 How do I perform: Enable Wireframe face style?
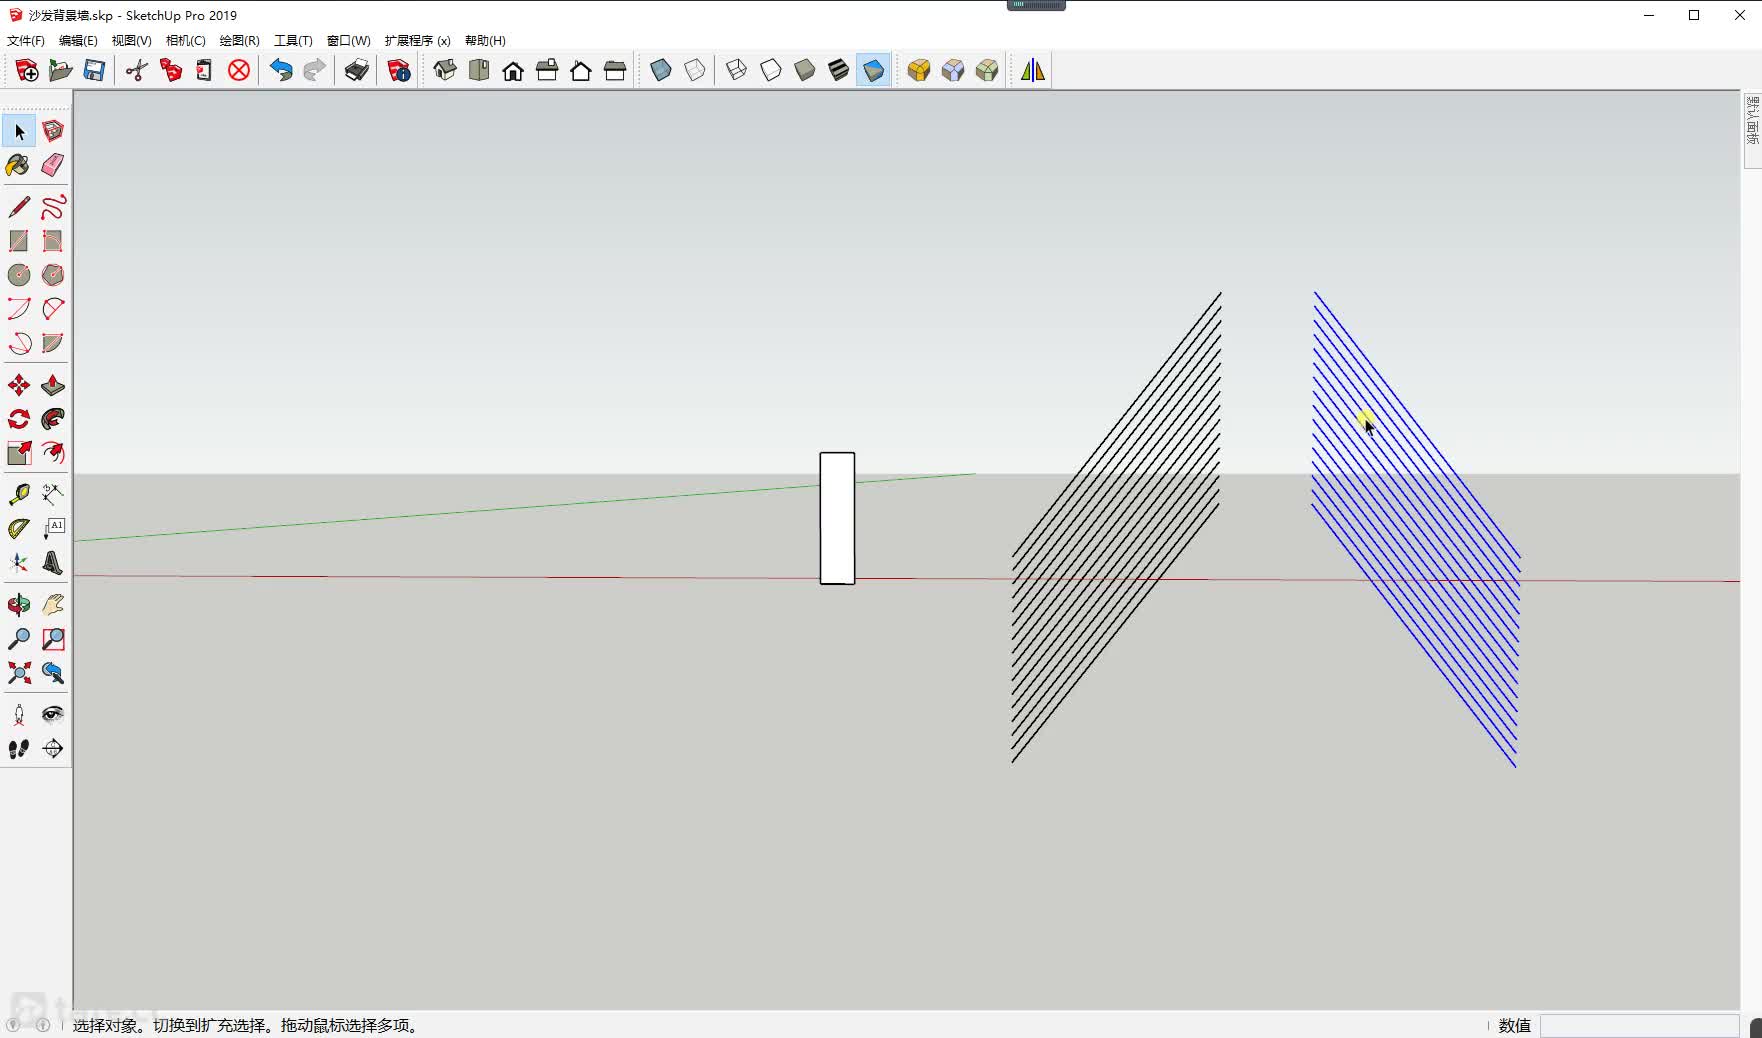pos(737,70)
